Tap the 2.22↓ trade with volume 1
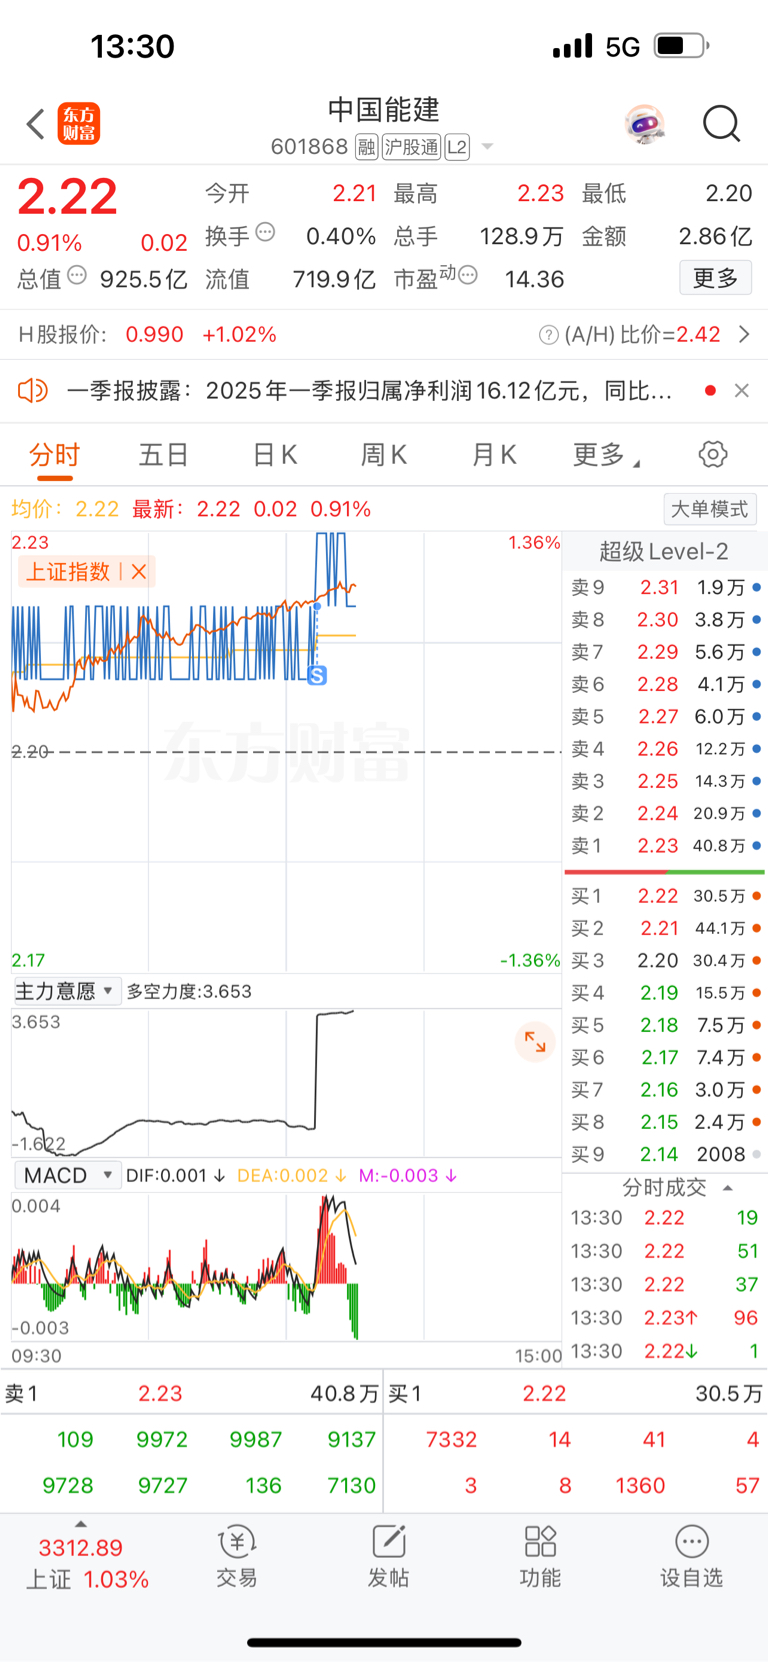This screenshot has width=768, height=1662. tap(664, 1351)
